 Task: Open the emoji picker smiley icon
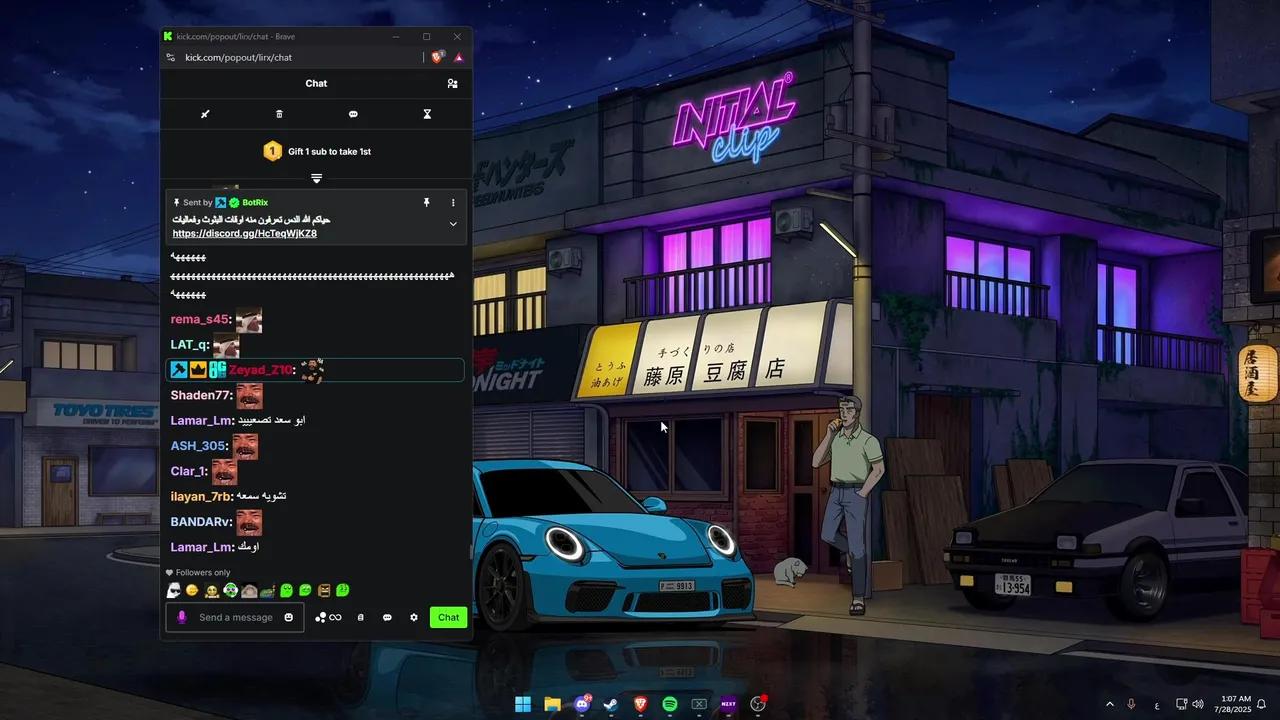(289, 618)
